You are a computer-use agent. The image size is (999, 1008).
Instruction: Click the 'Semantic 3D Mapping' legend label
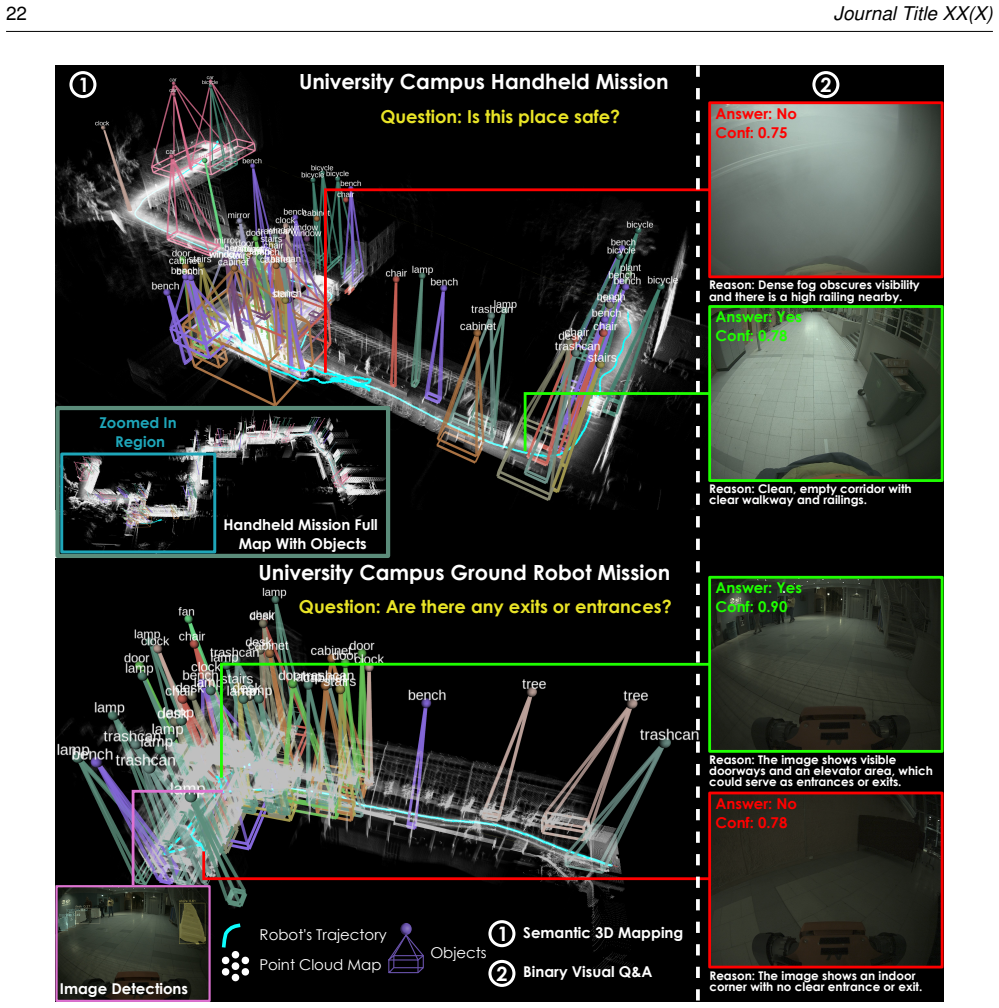(602, 933)
